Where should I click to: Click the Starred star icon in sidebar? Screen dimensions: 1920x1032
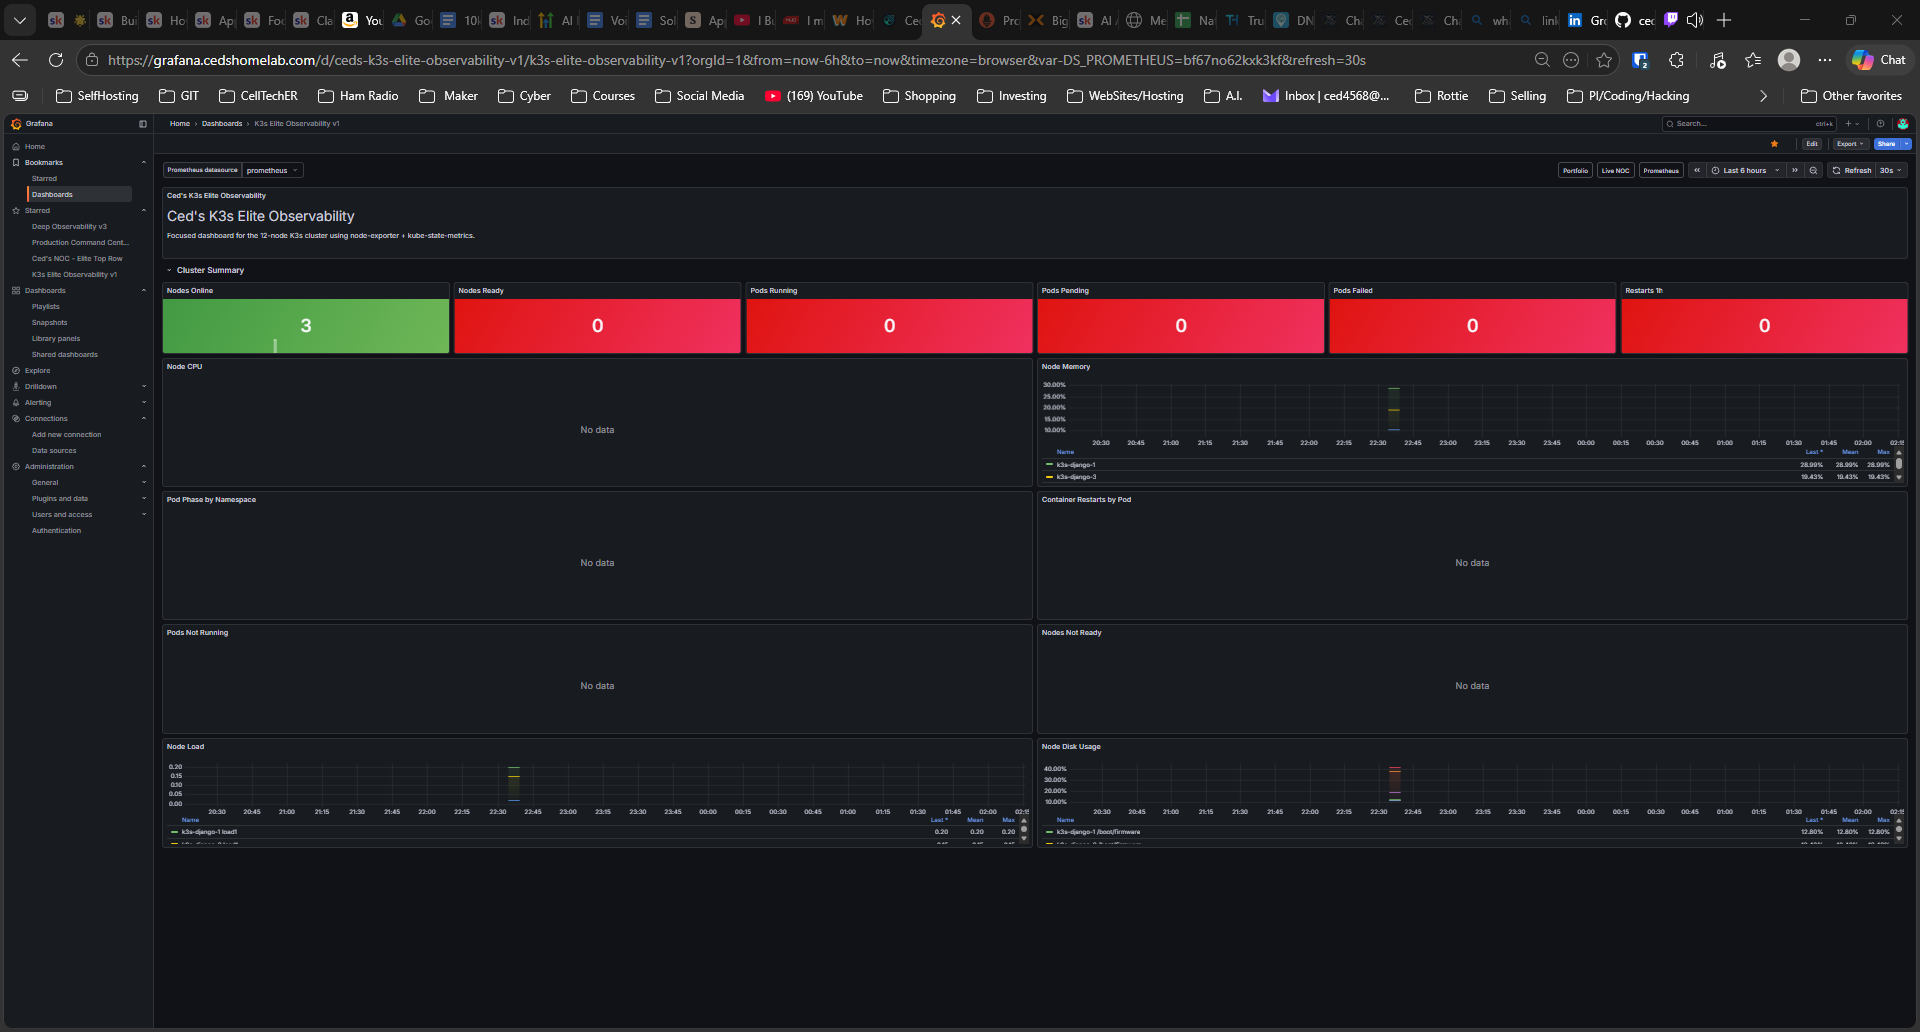[x=16, y=210]
